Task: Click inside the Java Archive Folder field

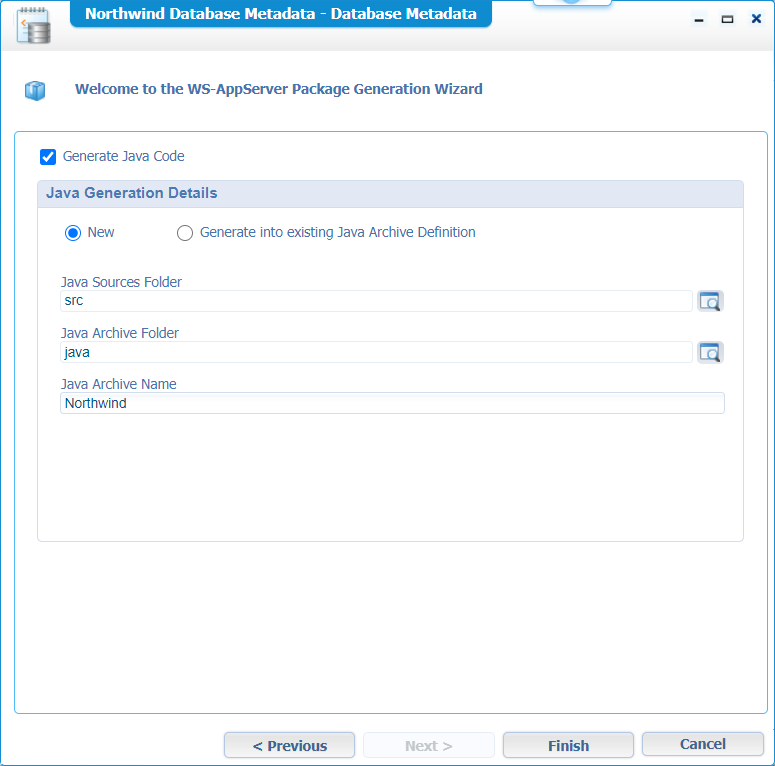Action: coord(375,352)
